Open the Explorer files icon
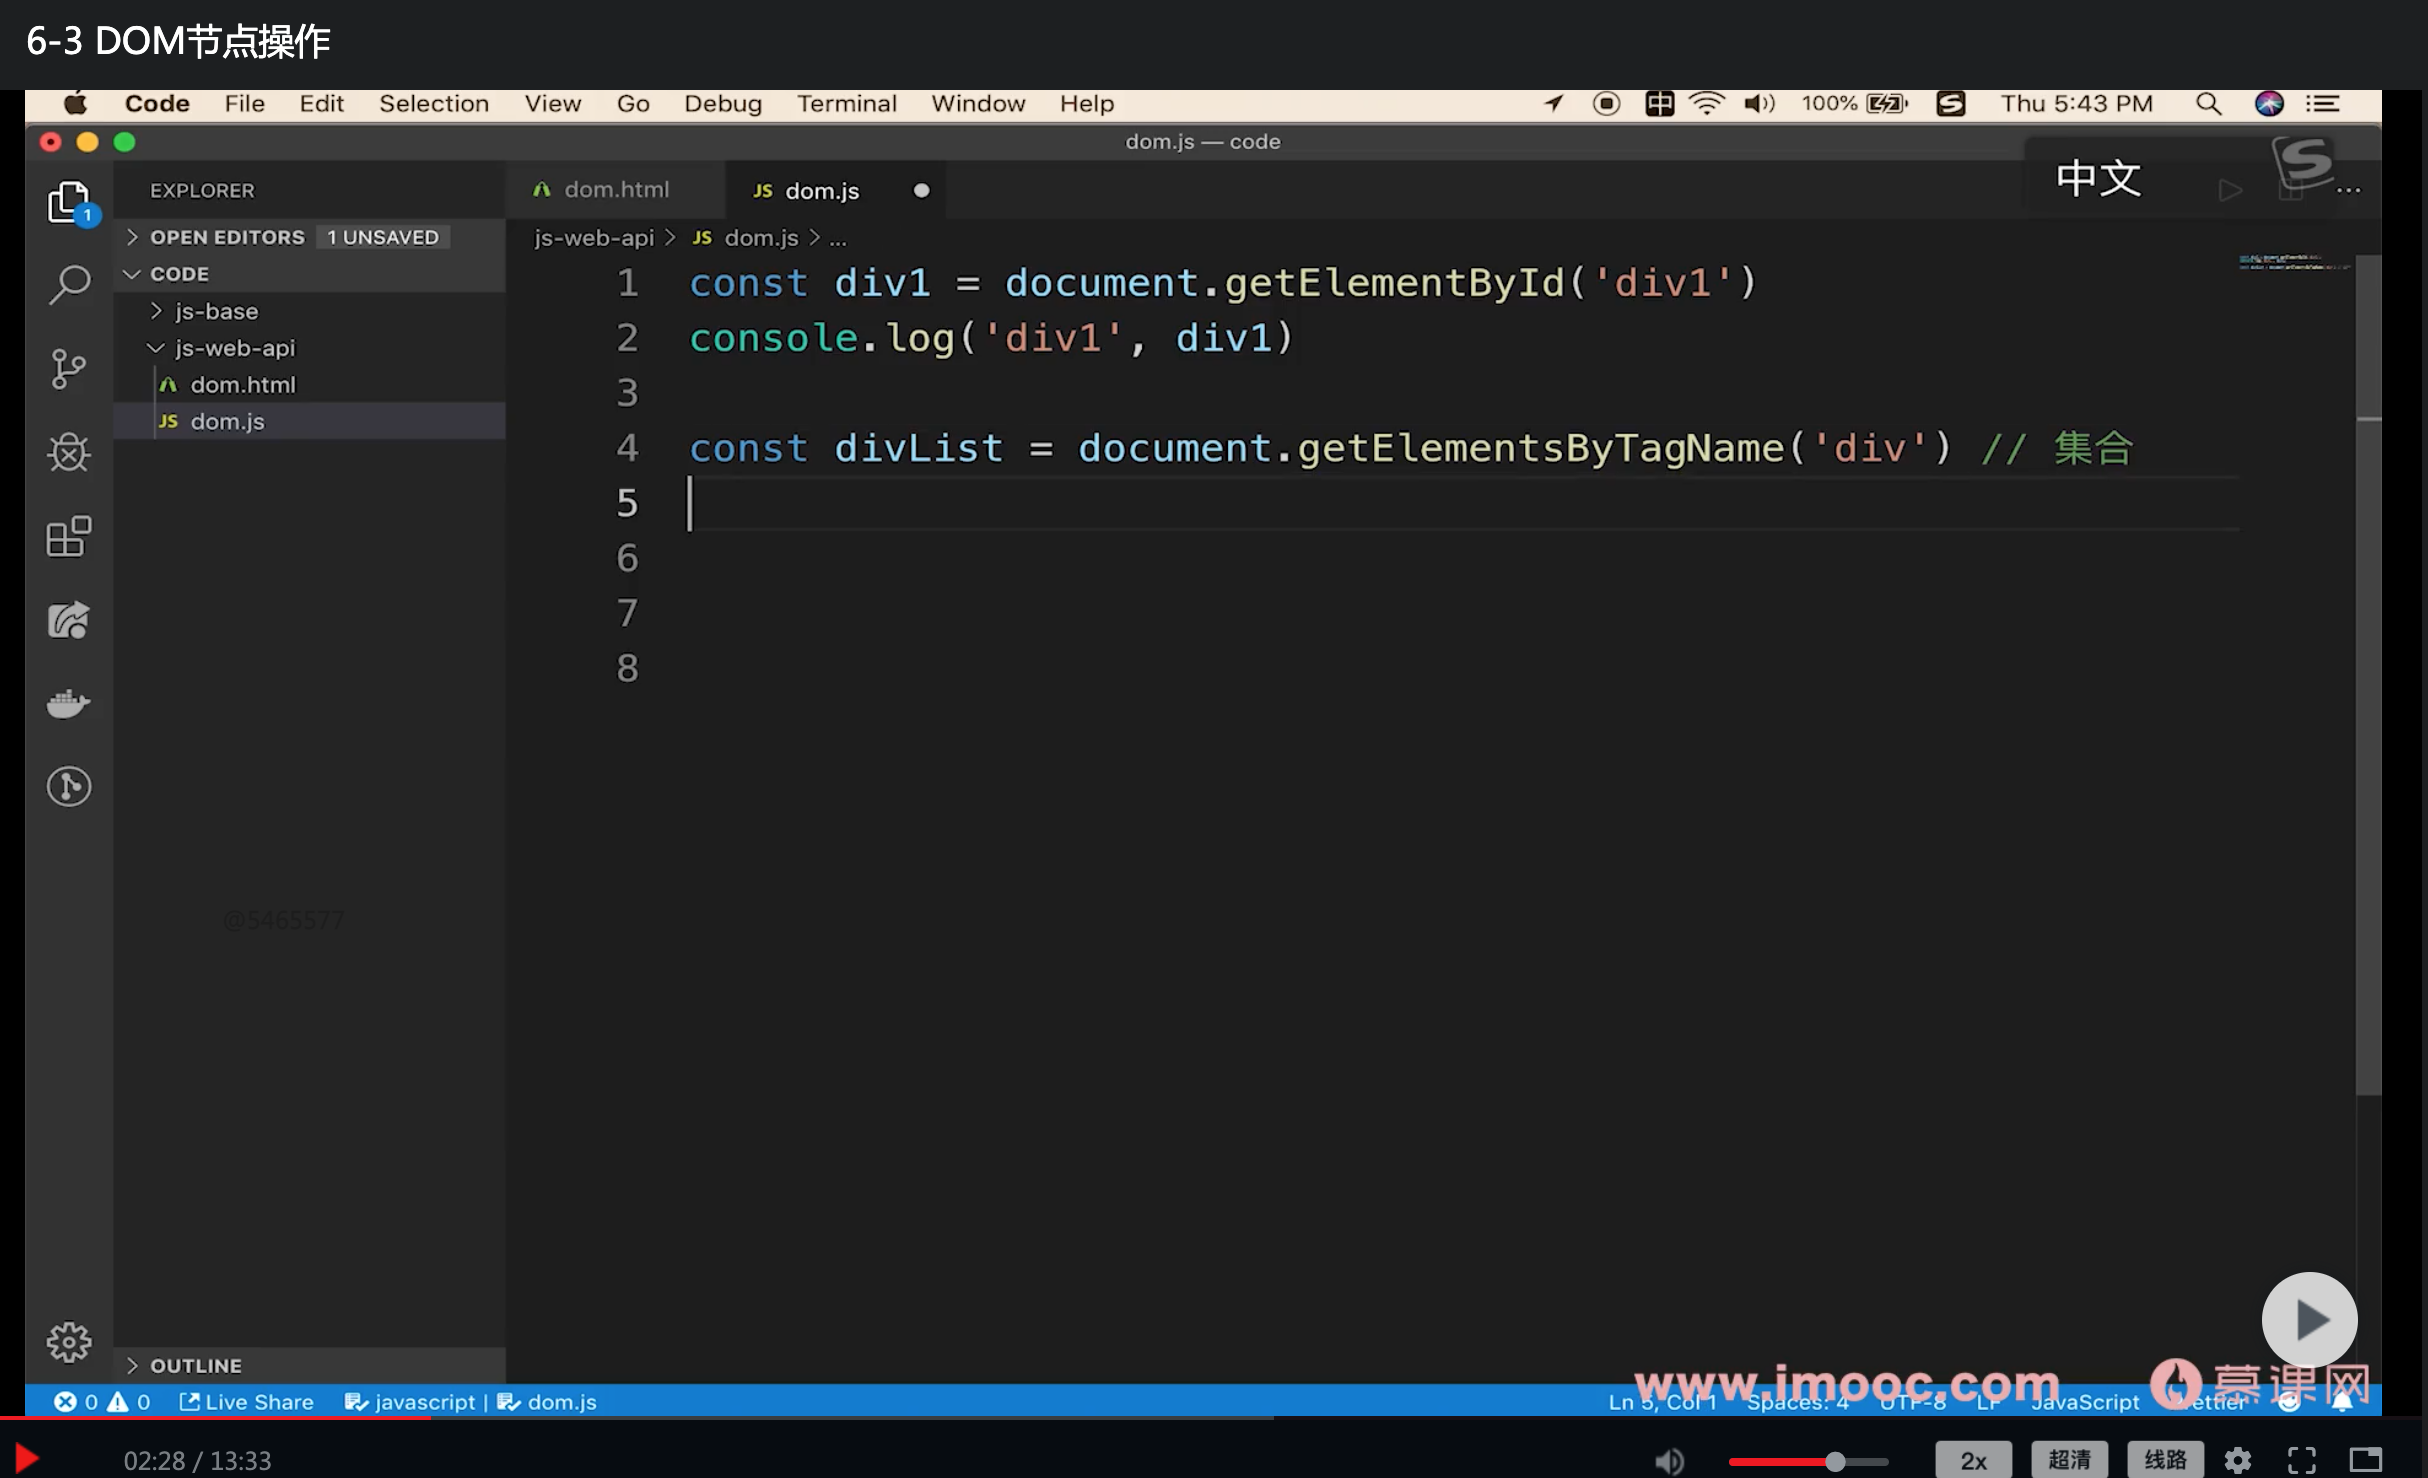Screen dimensions: 2428x1478 point(69,203)
